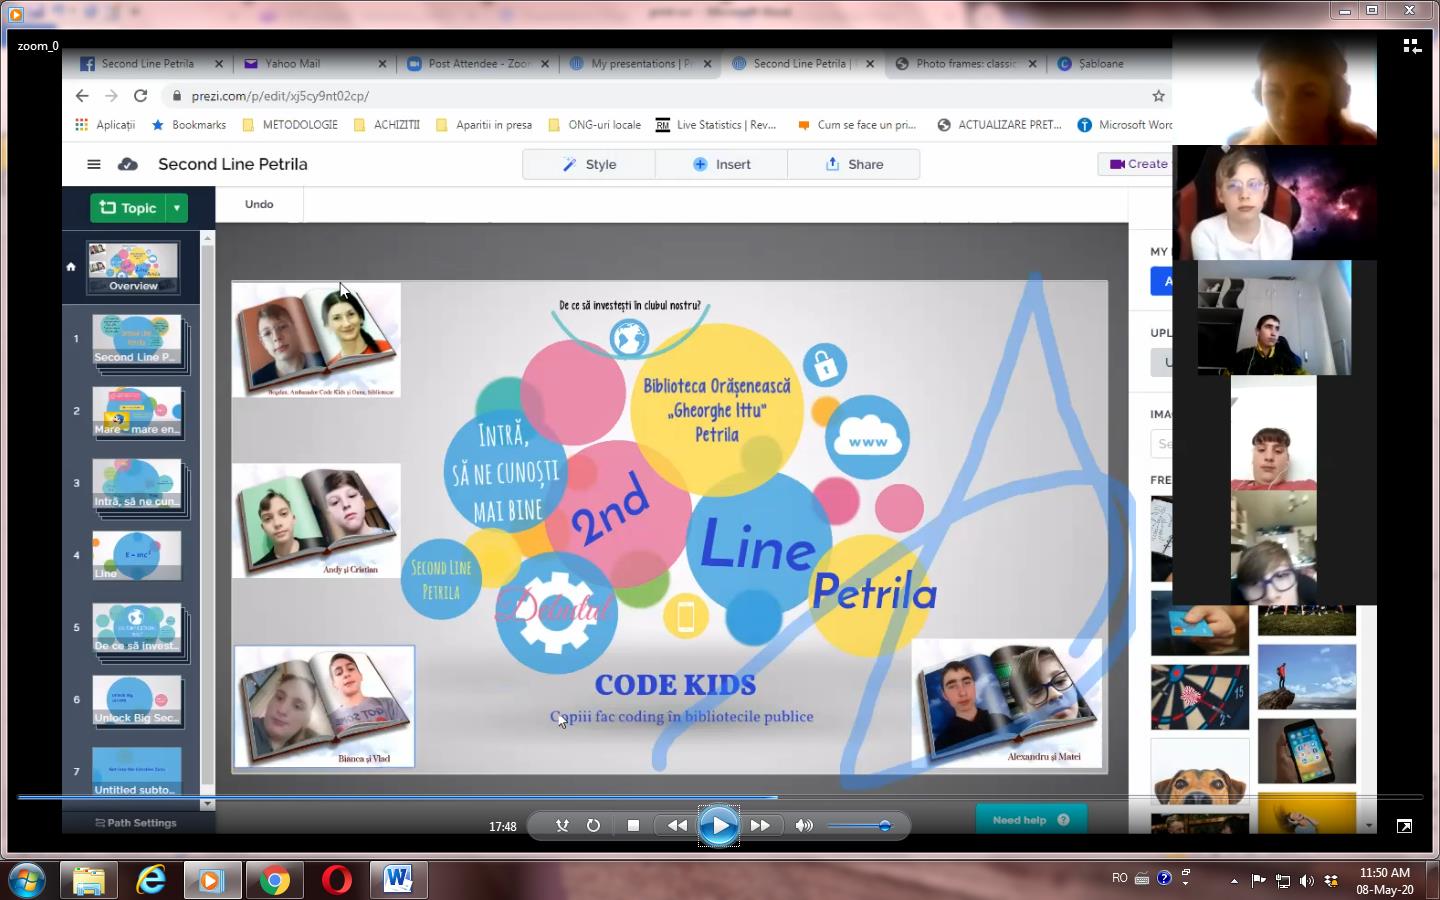This screenshot has height=900, width=1440.
Task: Expand the Topic dropdown arrow
Action: coord(177,208)
